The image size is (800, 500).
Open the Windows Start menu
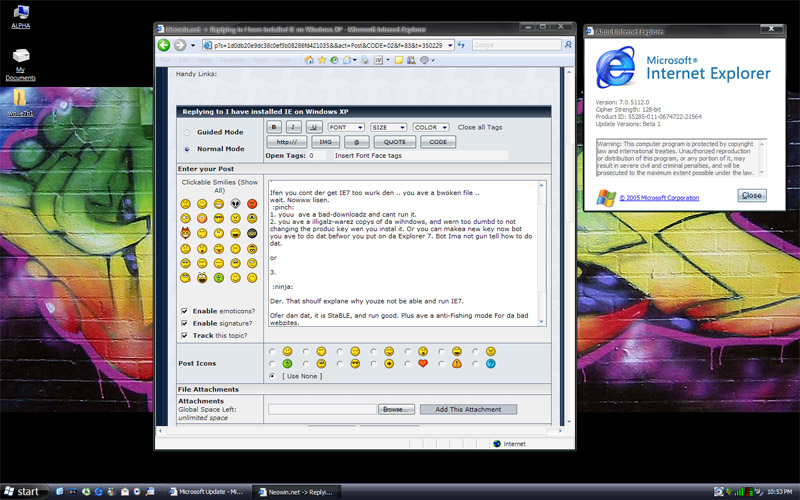pyautogui.click(x=23, y=491)
